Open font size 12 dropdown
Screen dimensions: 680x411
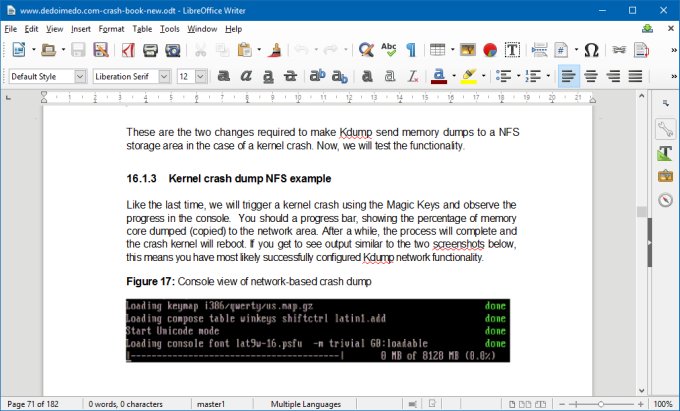pyautogui.click(x=201, y=76)
